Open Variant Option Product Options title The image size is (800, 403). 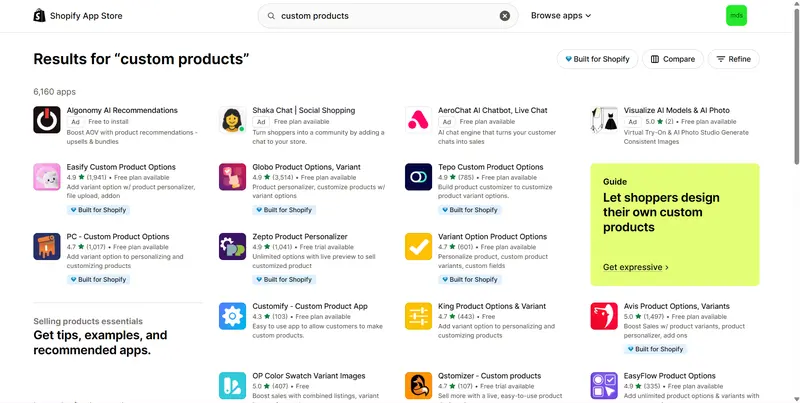492,237
